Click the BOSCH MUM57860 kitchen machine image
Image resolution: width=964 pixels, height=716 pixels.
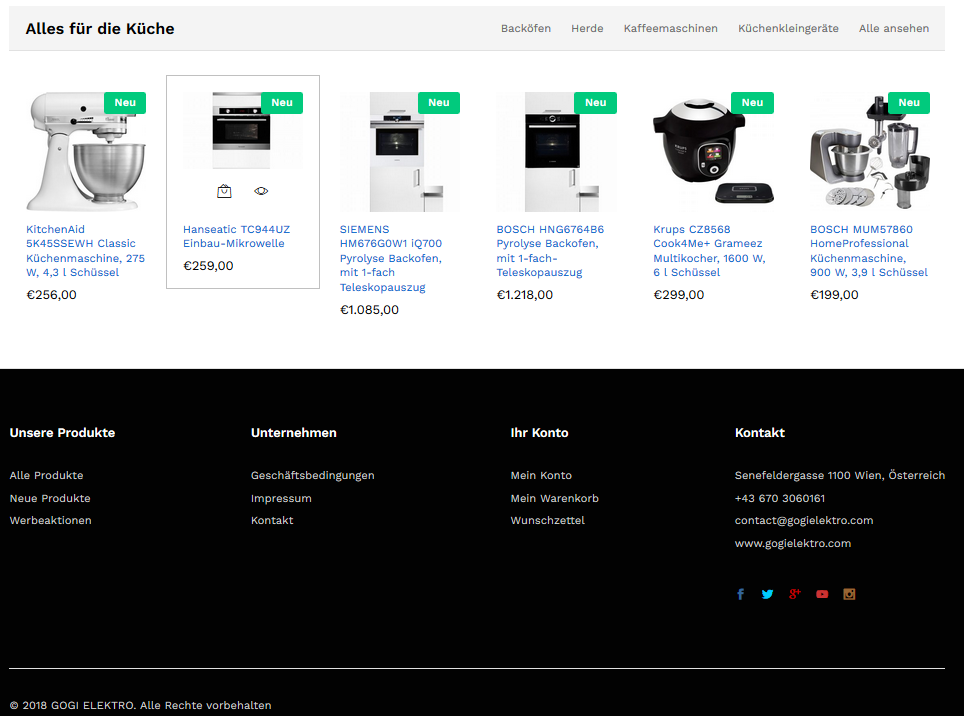point(870,152)
